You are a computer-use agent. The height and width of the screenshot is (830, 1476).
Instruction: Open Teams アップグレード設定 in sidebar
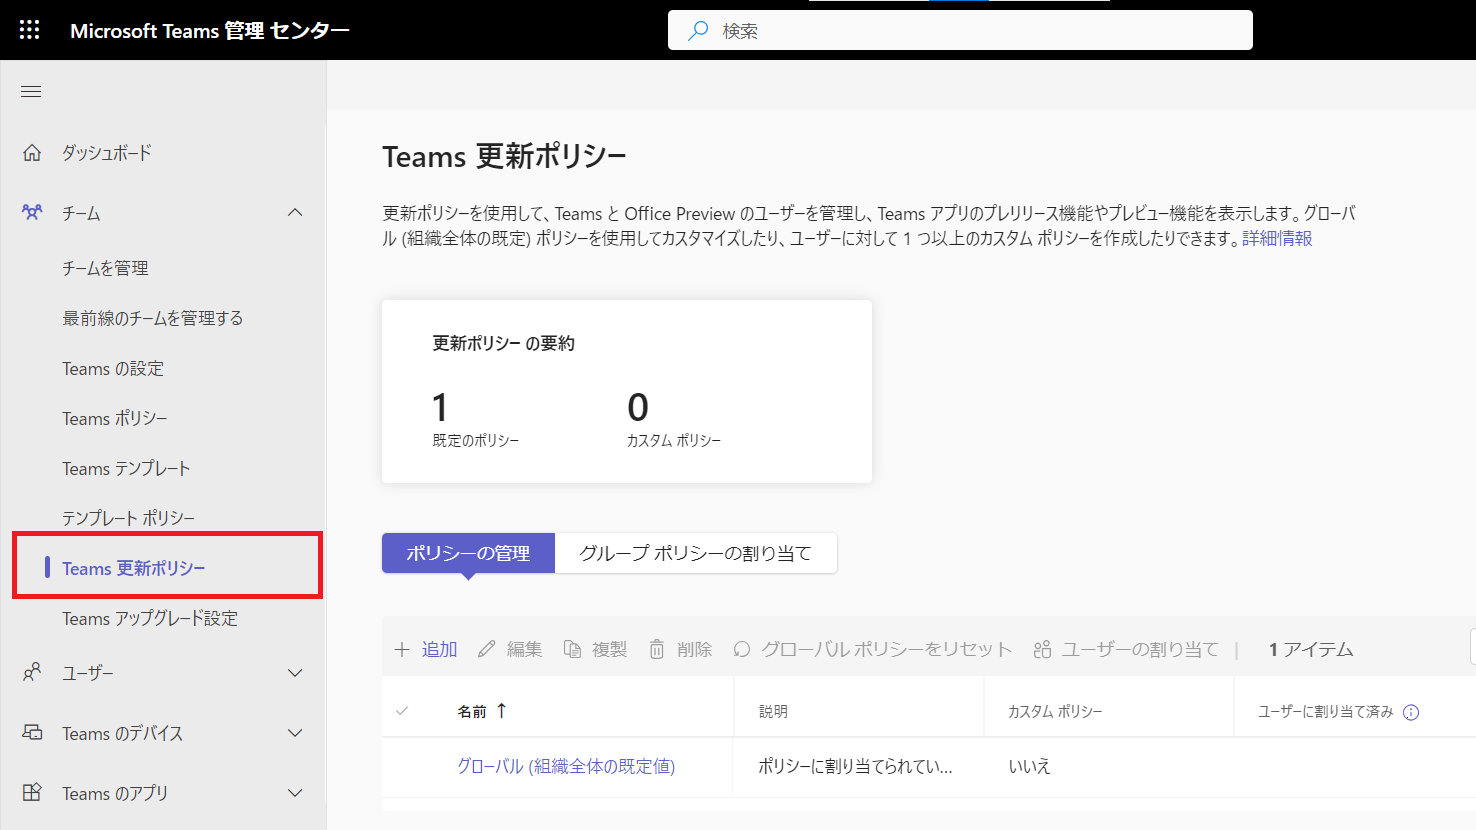click(x=150, y=619)
